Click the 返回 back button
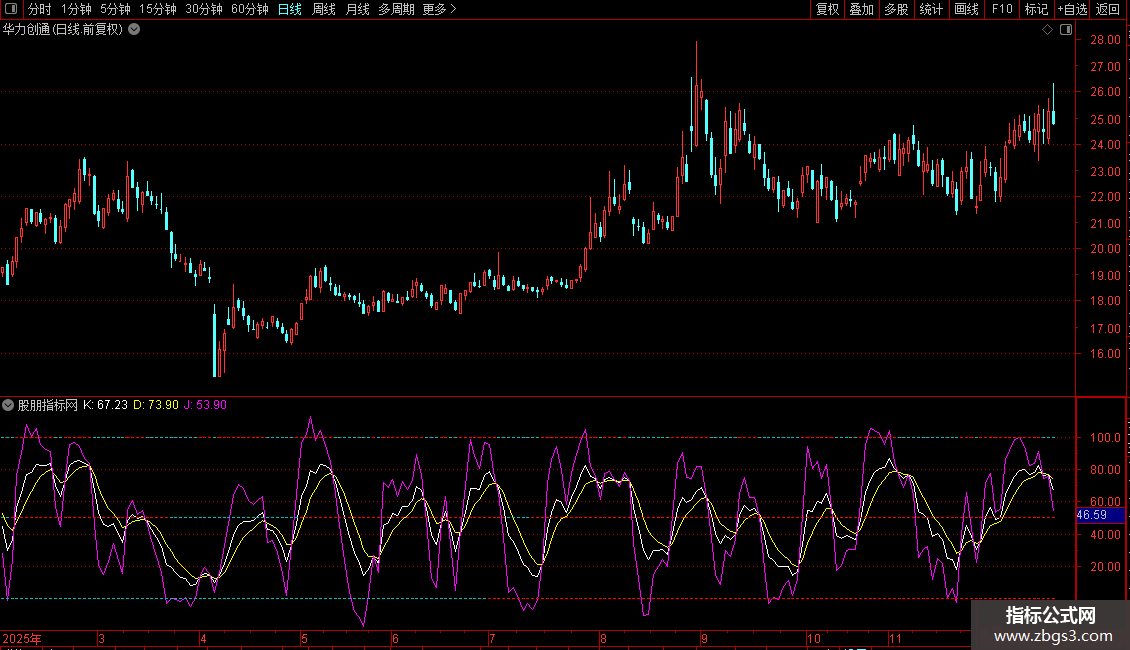Image resolution: width=1130 pixels, height=650 pixels. pyautogui.click(x=1109, y=10)
